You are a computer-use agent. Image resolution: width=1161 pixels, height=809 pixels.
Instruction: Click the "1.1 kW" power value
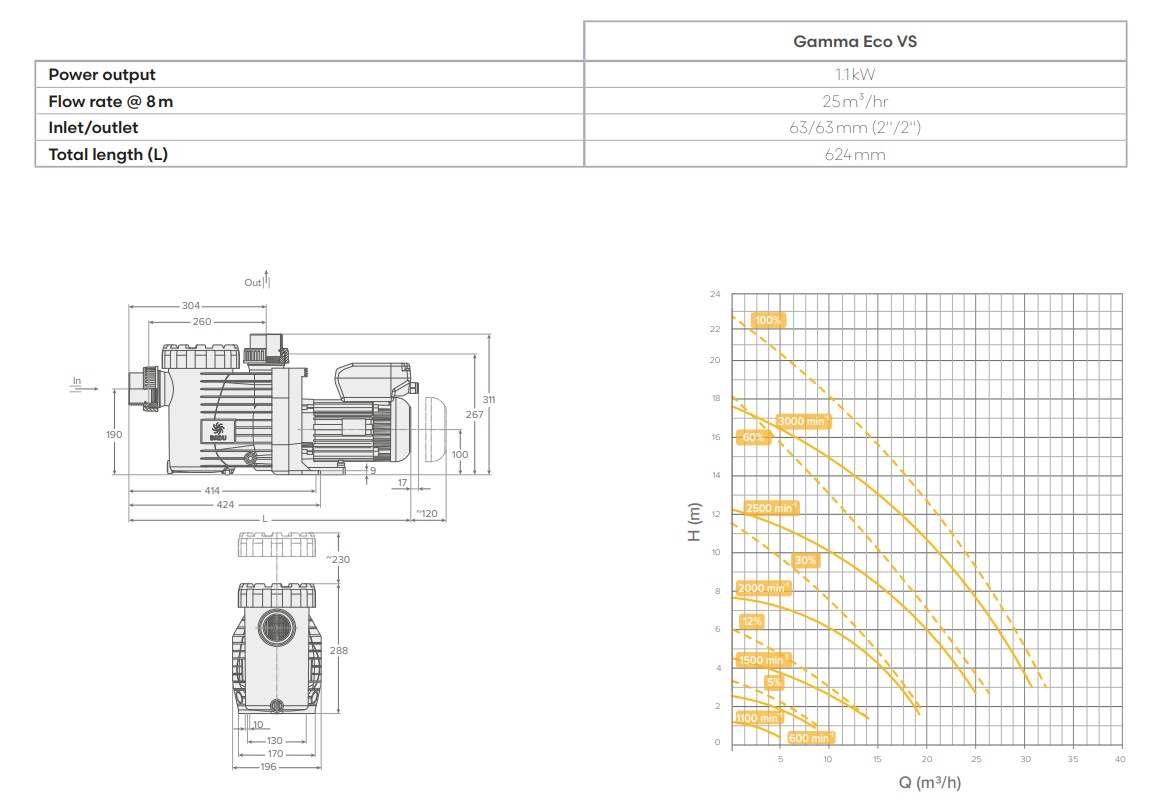point(855,75)
